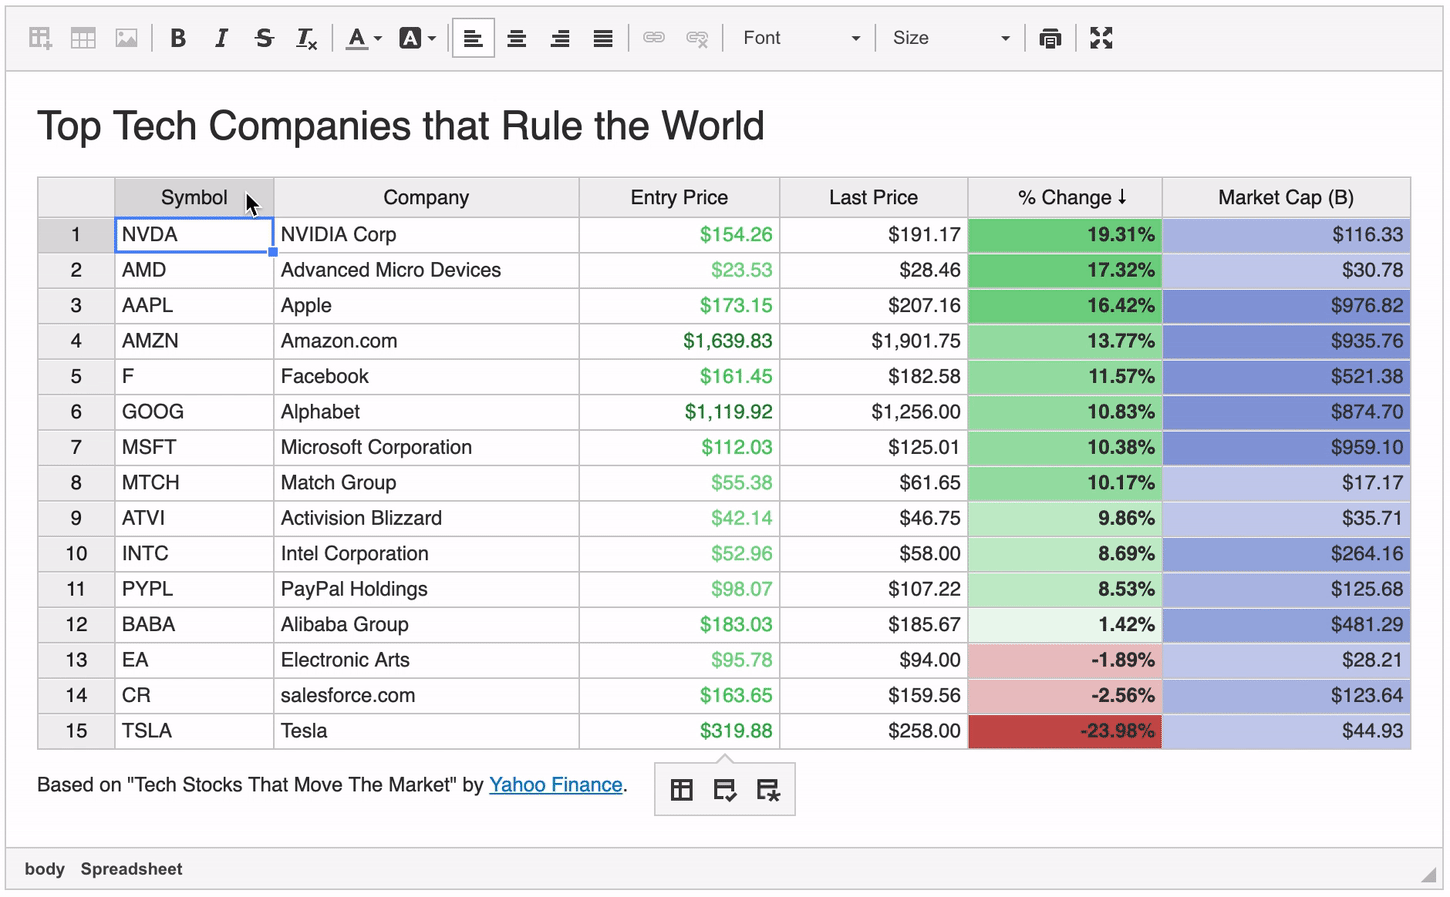Viewport: 1450px width, 897px height.
Task: Toggle italic formatting
Action: pyautogui.click(x=221, y=38)
